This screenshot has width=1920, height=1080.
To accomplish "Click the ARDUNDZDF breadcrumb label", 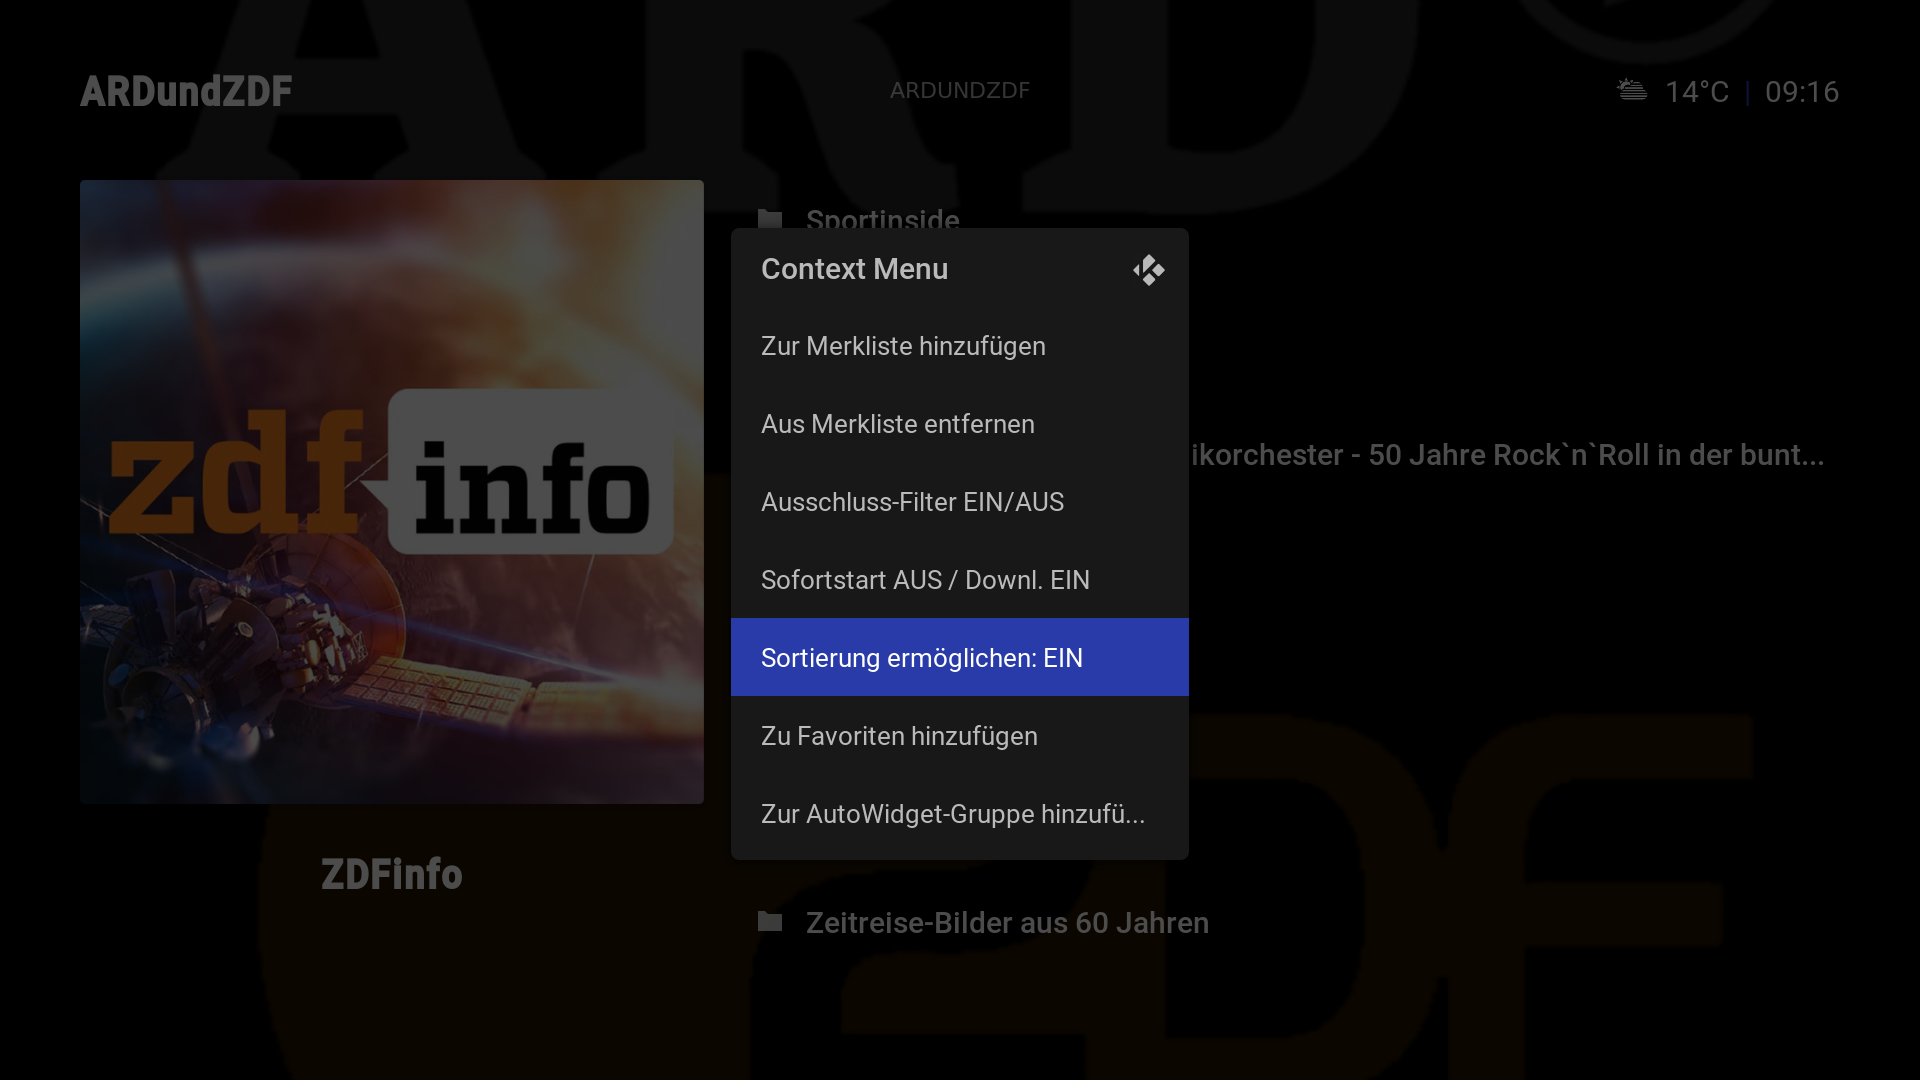I will pos(959,90).
